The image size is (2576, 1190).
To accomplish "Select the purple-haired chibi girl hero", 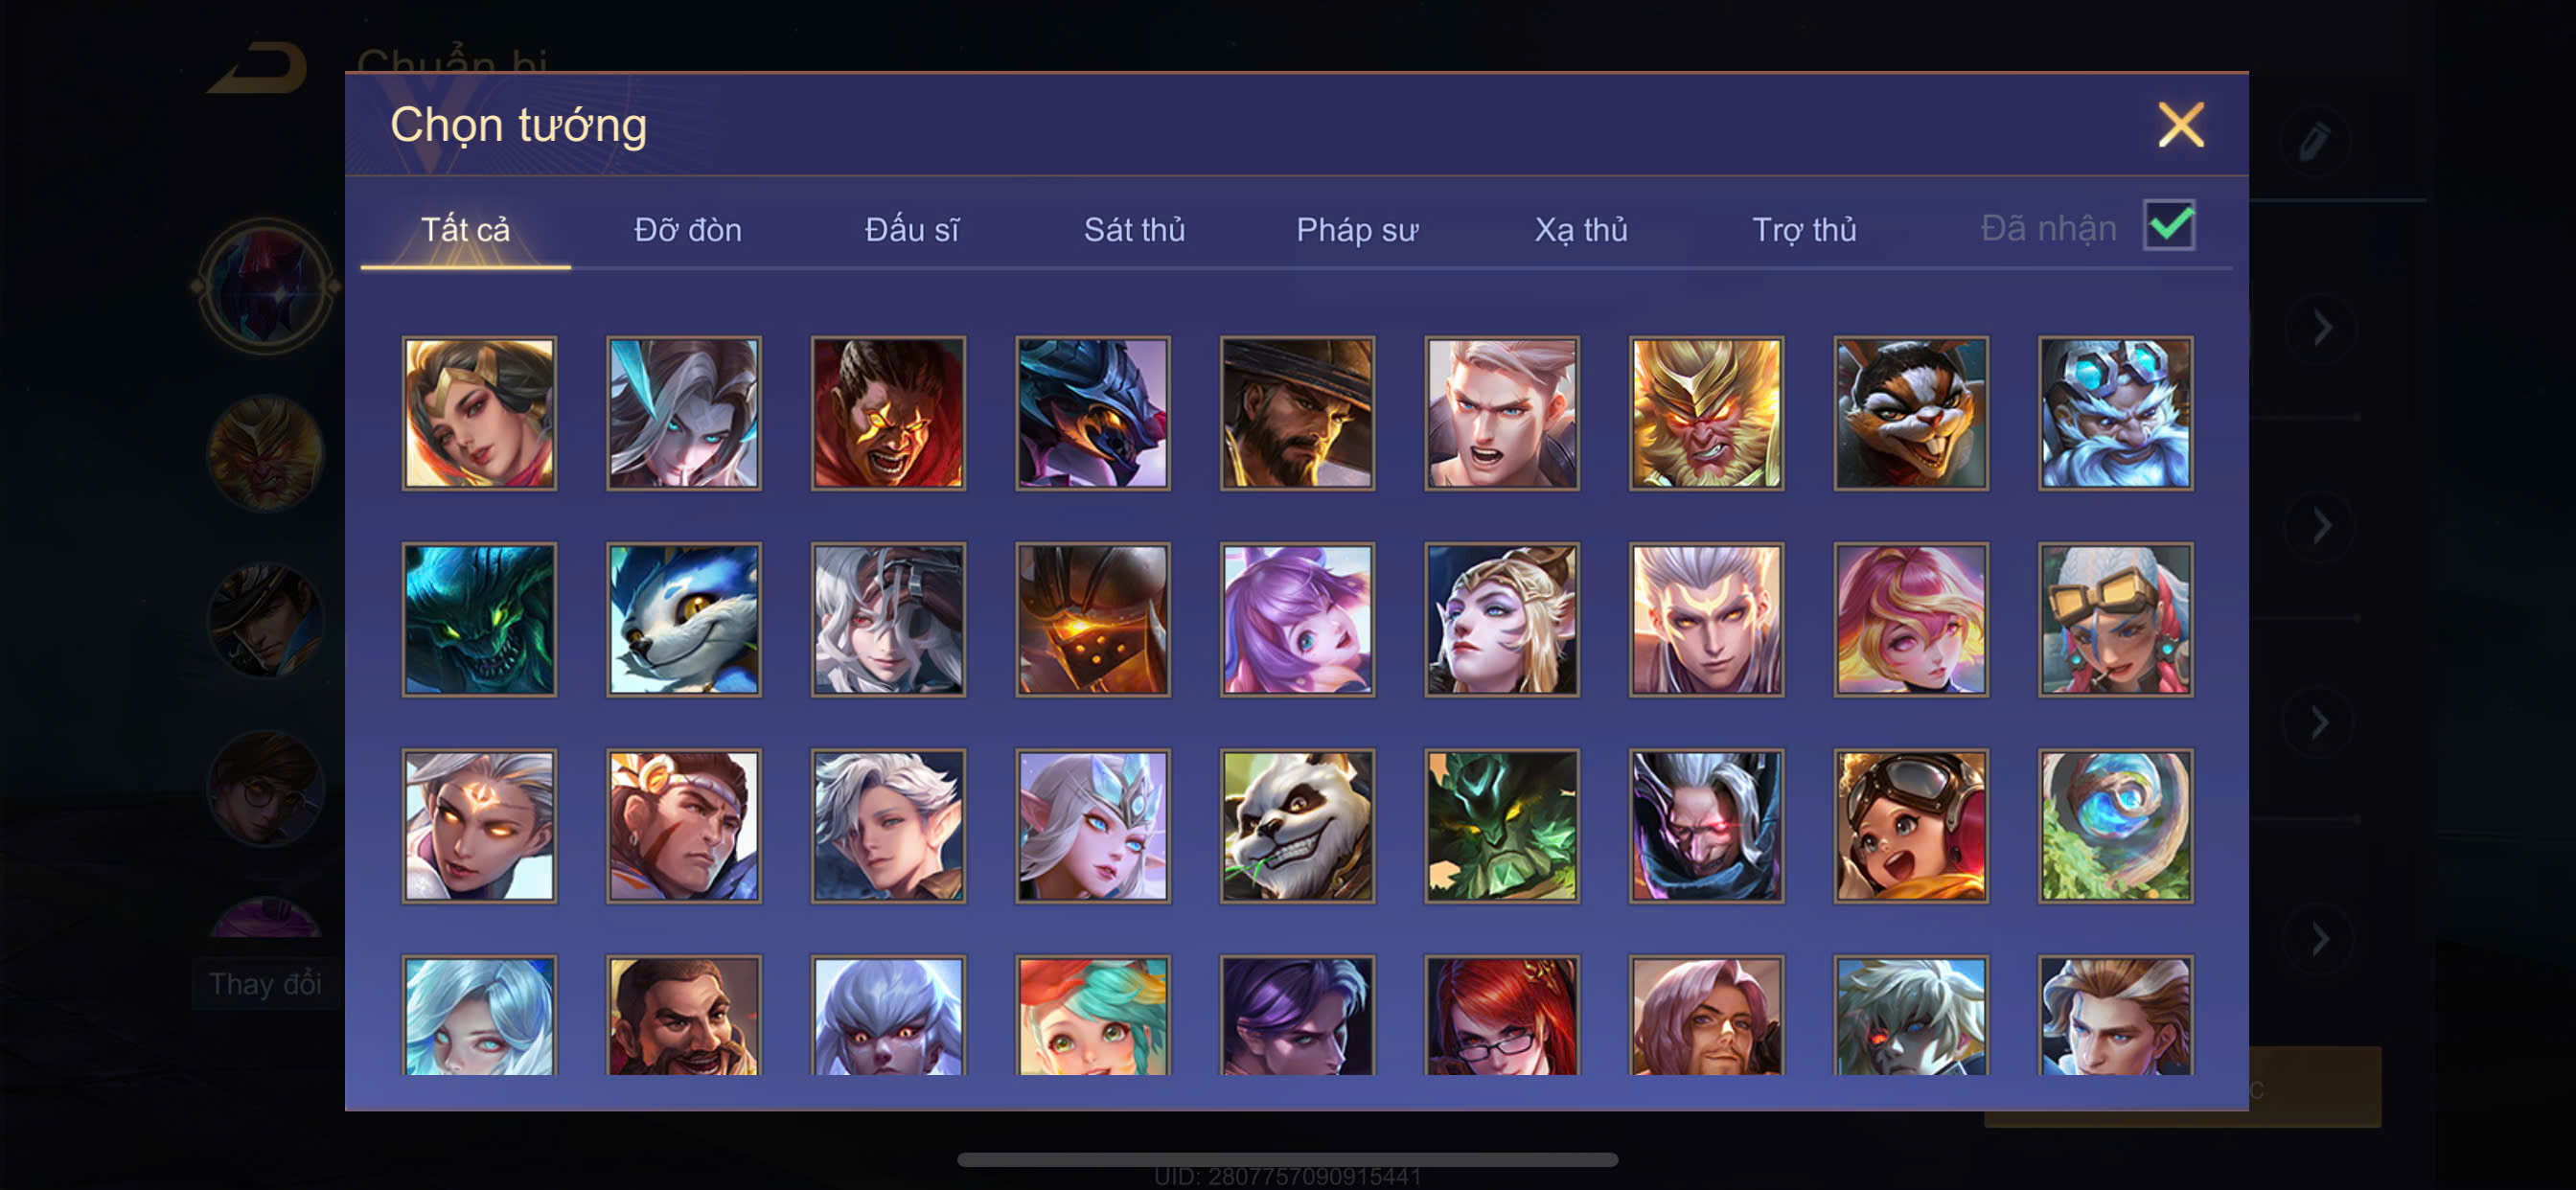I will (1297, 619).
